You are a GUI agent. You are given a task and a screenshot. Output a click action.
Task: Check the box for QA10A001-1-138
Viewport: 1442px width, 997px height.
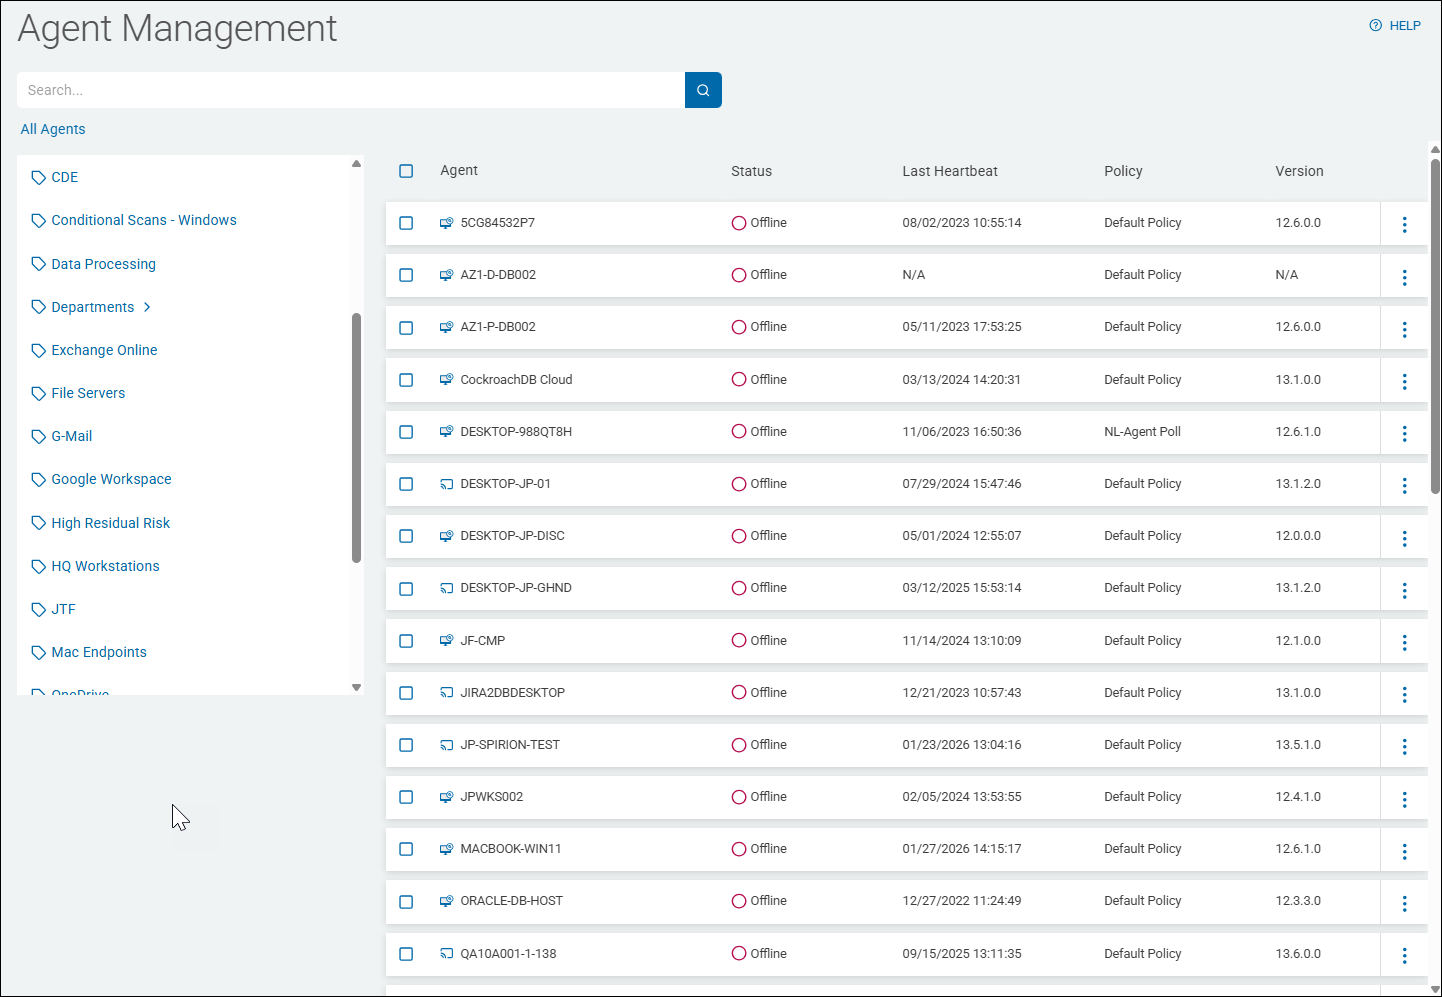pyautogui.click(x=406, y=954)
